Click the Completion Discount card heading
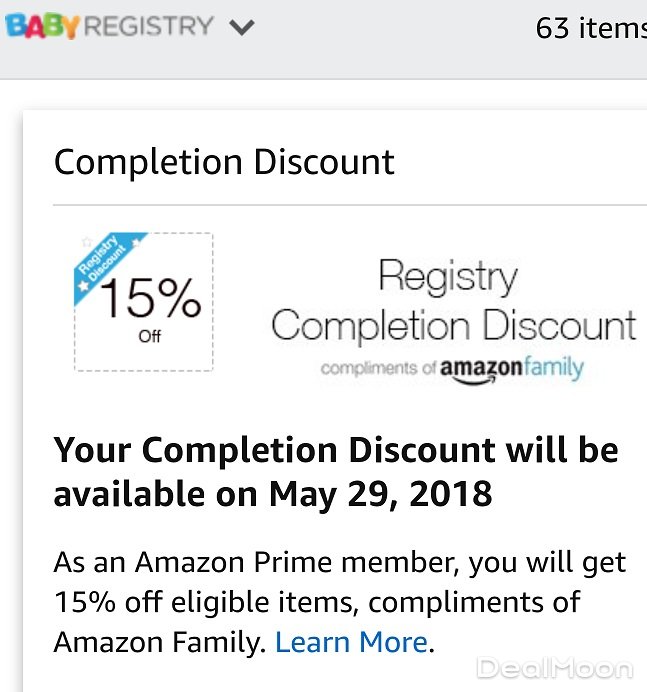This screenshot has height=692, width=647. click(x=224, y=162)
